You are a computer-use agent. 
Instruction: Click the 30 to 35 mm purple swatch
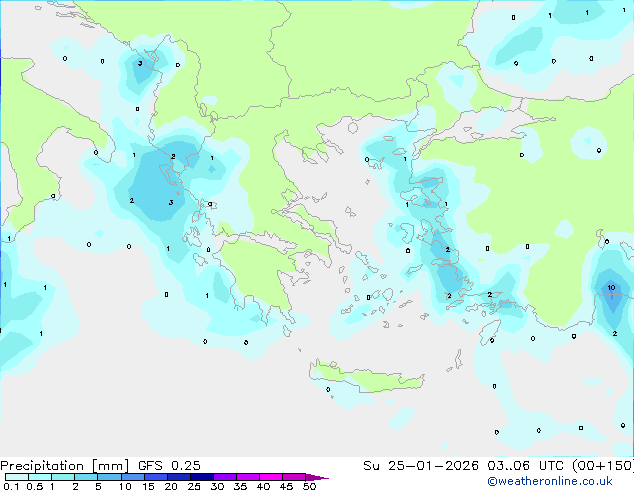tap(225, 477)
